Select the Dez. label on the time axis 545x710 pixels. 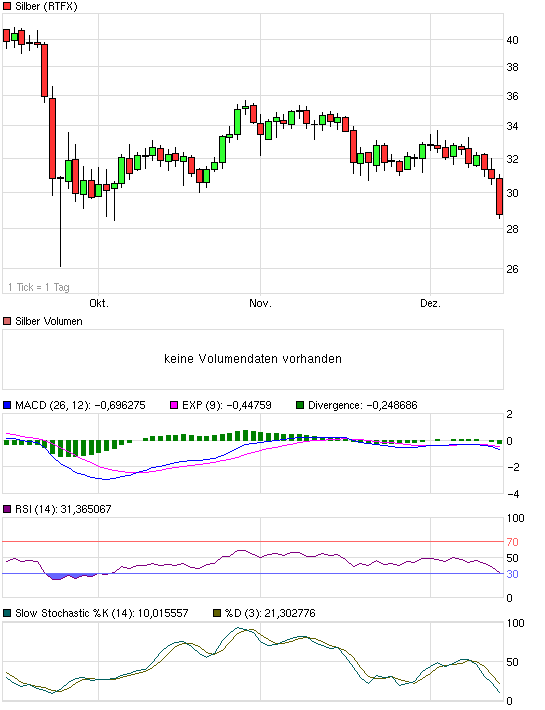point(430,303)
